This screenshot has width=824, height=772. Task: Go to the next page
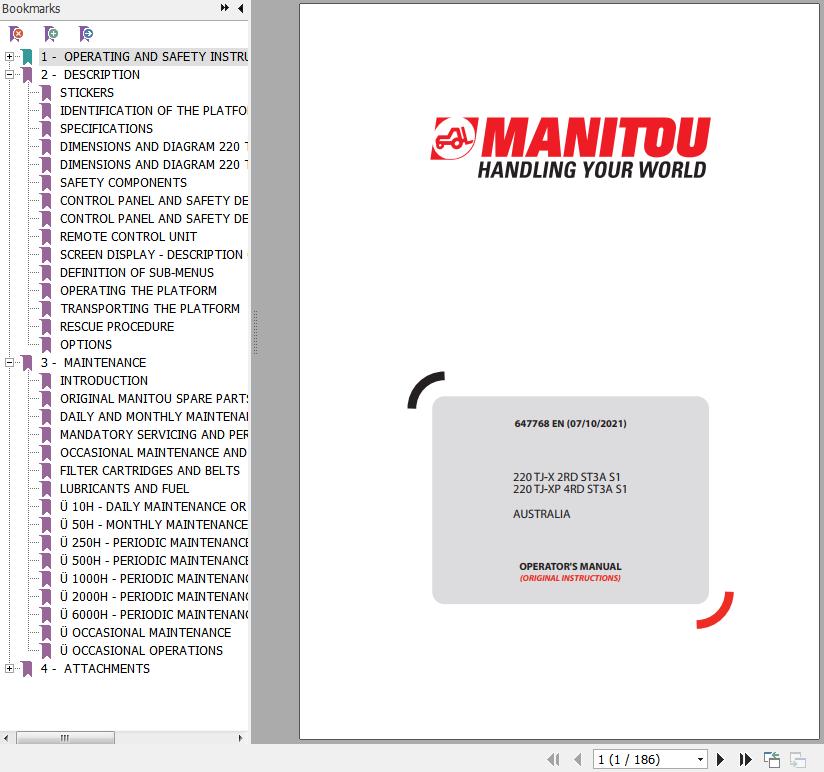point(720,759)
